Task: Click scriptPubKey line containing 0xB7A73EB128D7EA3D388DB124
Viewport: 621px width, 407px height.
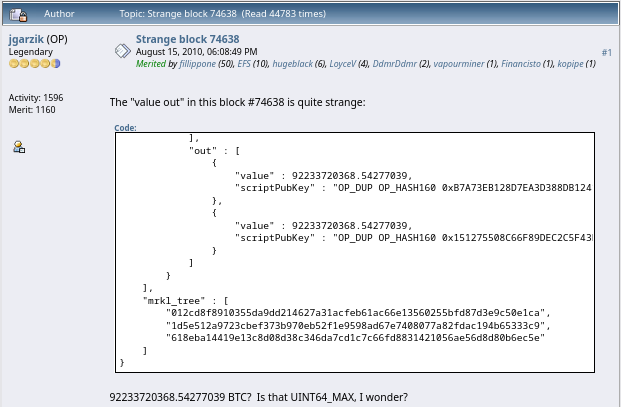Action: point(413,188)
